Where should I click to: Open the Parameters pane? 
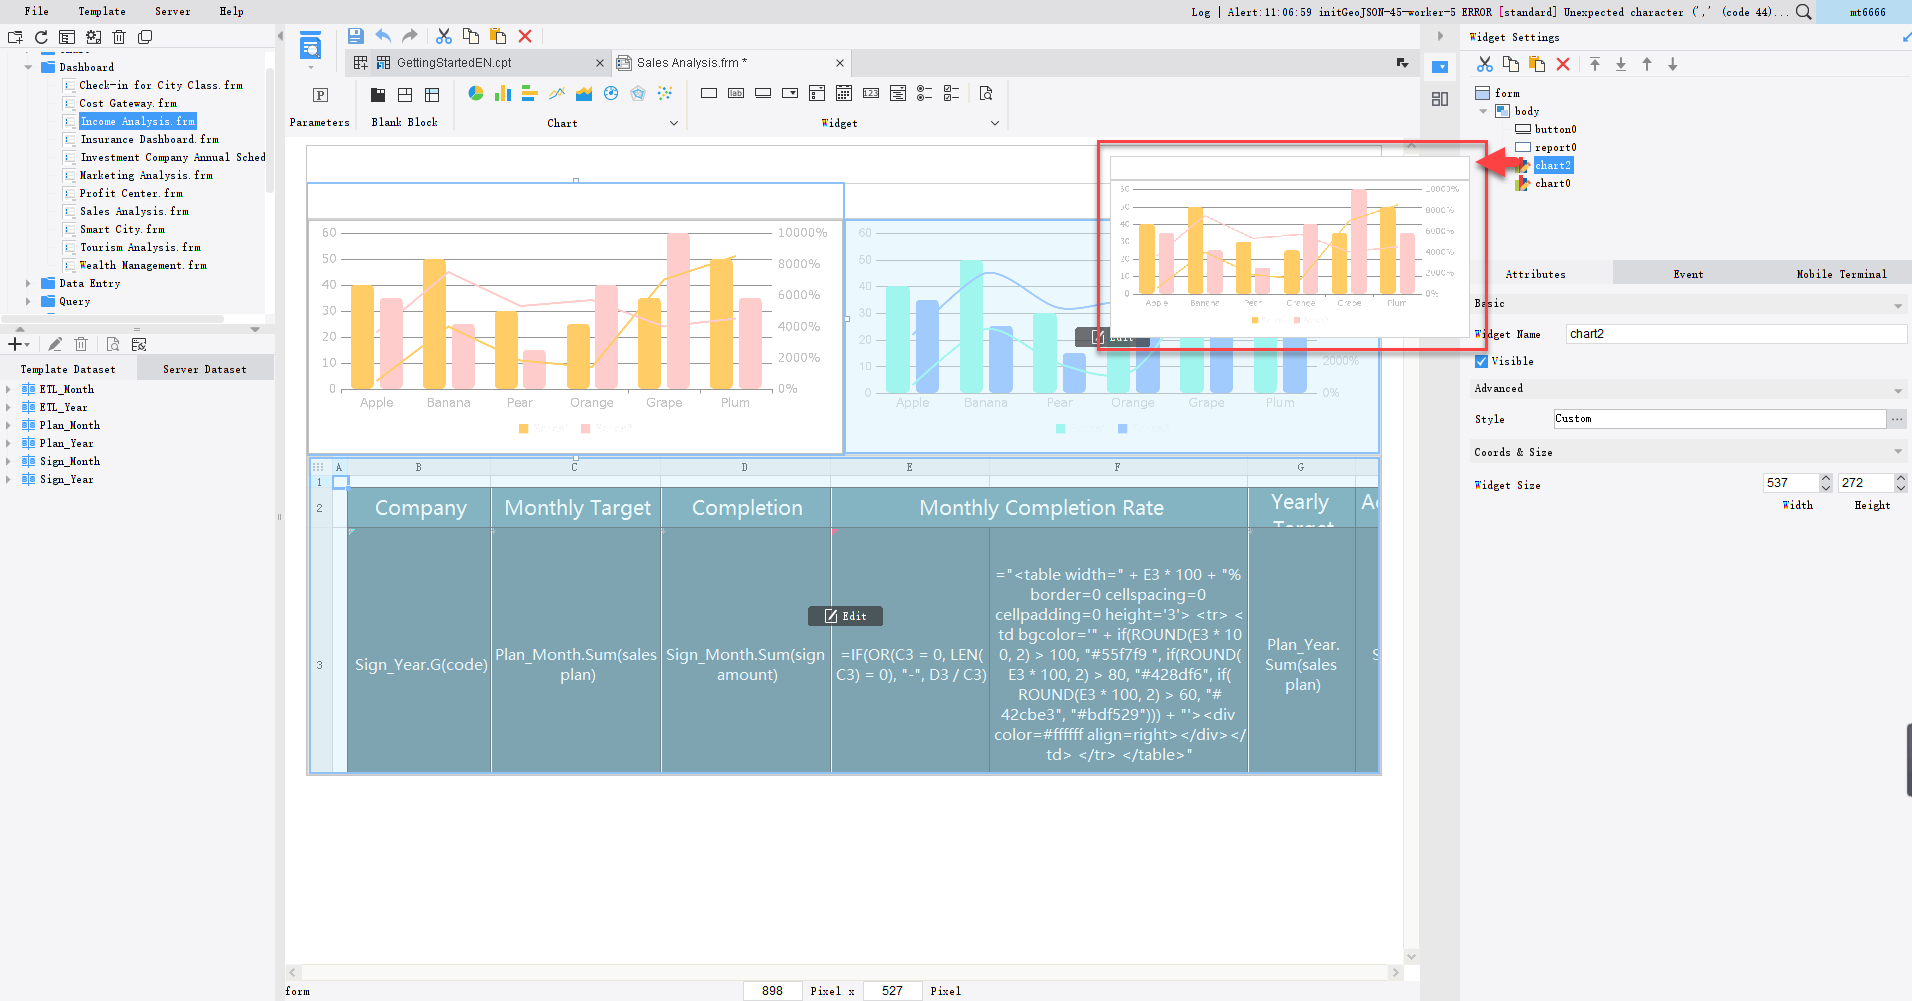coord(319,105)
